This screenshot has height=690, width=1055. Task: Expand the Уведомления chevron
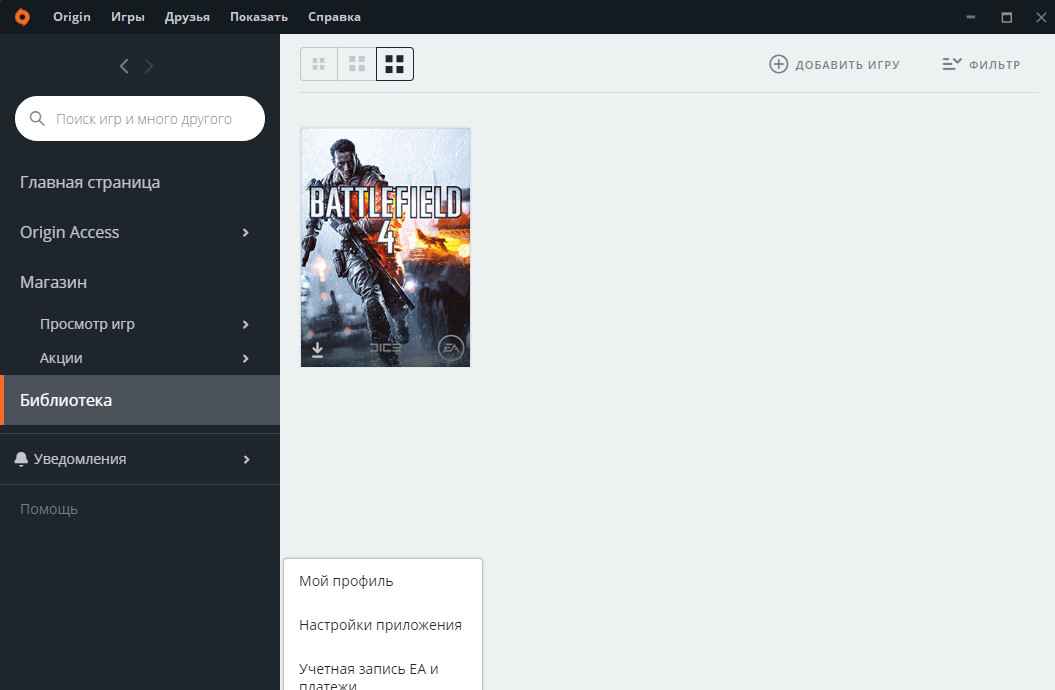click(x=246, y=459)
